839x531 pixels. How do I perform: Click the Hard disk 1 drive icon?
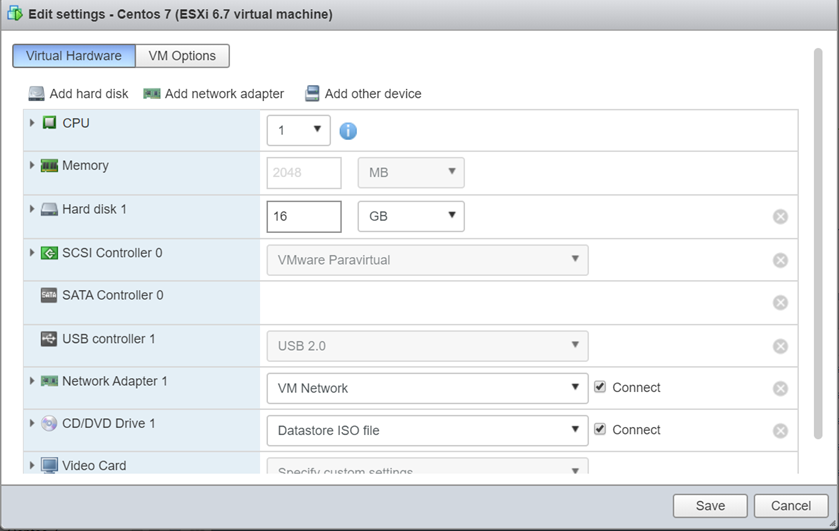click(49, 209)
